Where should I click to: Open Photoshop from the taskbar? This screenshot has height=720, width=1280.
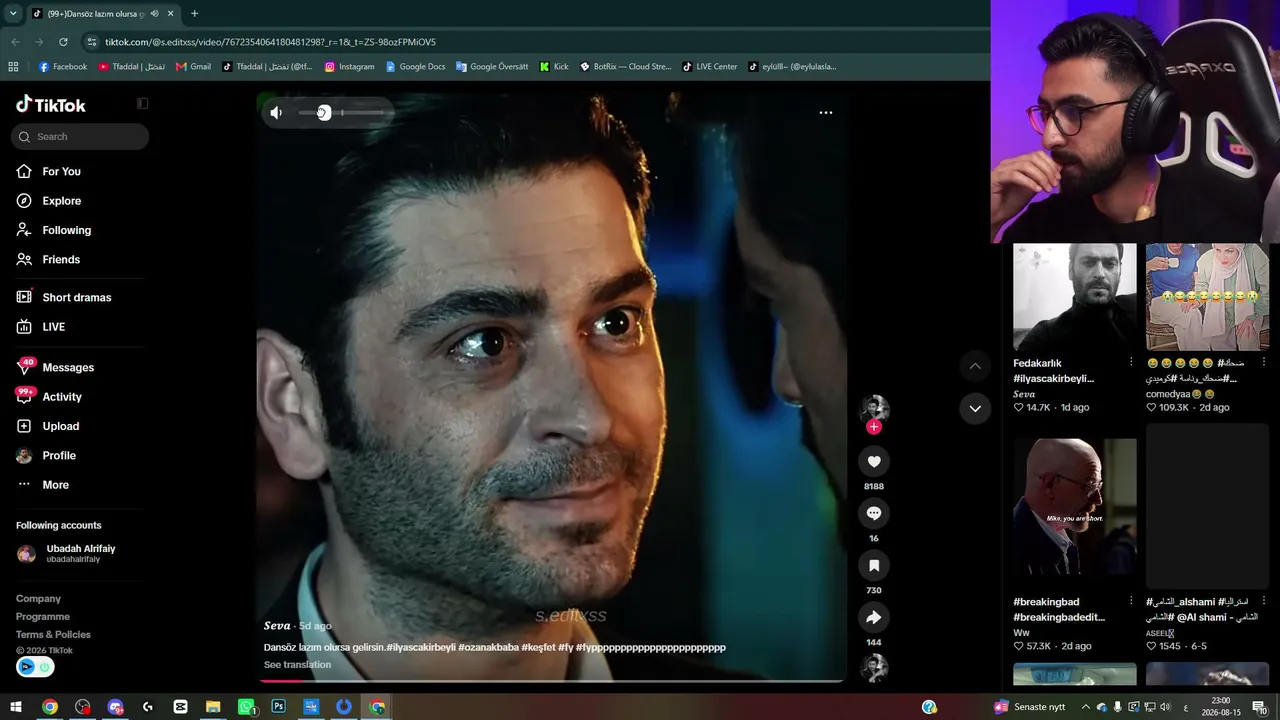click(x=279, y=707)
